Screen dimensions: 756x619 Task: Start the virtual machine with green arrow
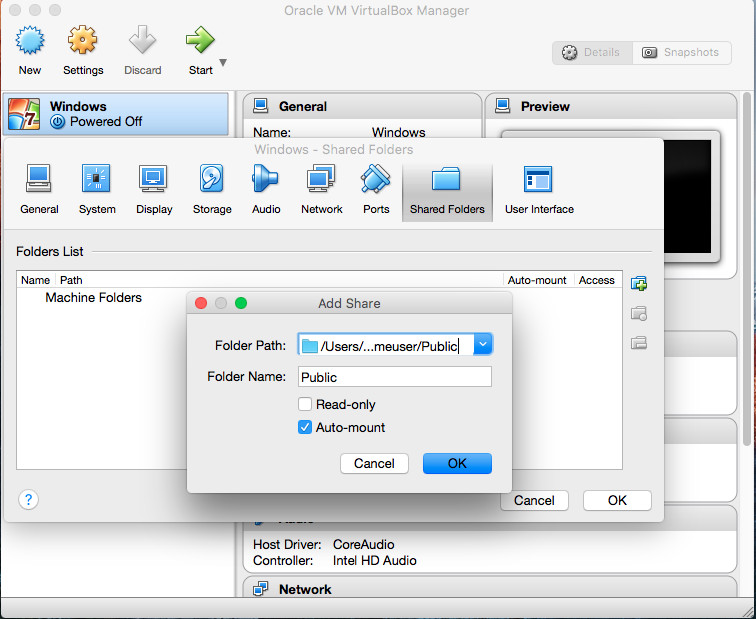[200, 40]
